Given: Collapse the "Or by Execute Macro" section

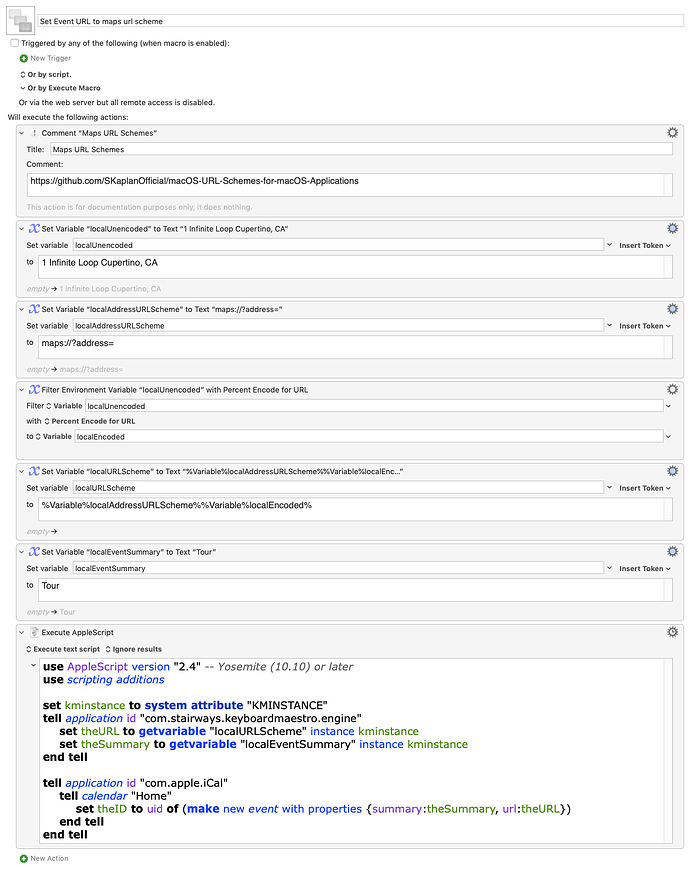Looking at the screenshot, I should pos(23,88).
